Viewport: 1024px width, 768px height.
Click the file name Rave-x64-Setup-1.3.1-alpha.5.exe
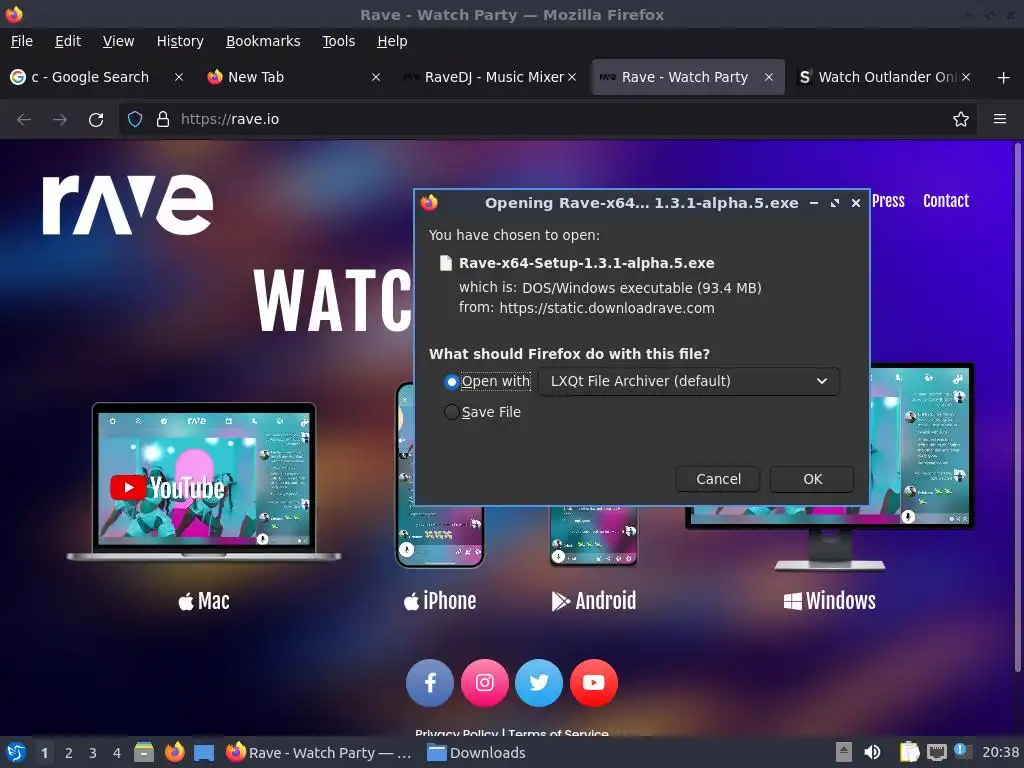pos(586,263)
